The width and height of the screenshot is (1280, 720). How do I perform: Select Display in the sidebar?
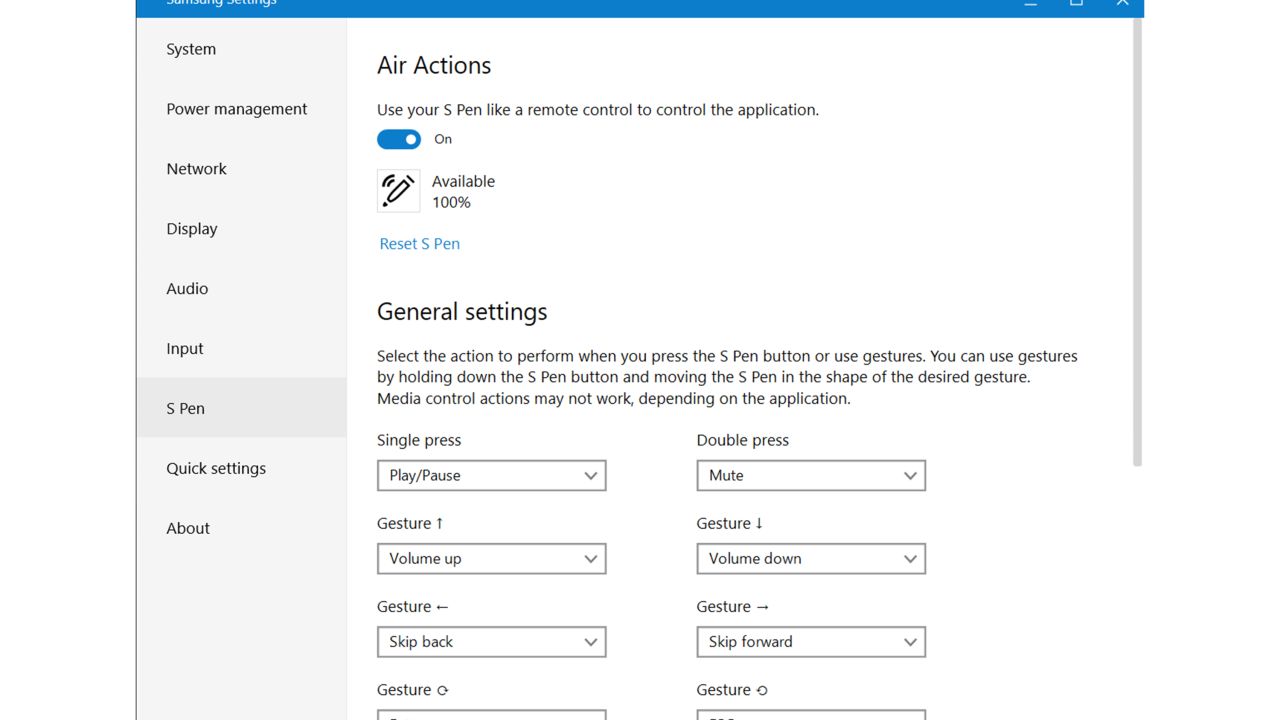click(241, 229)
